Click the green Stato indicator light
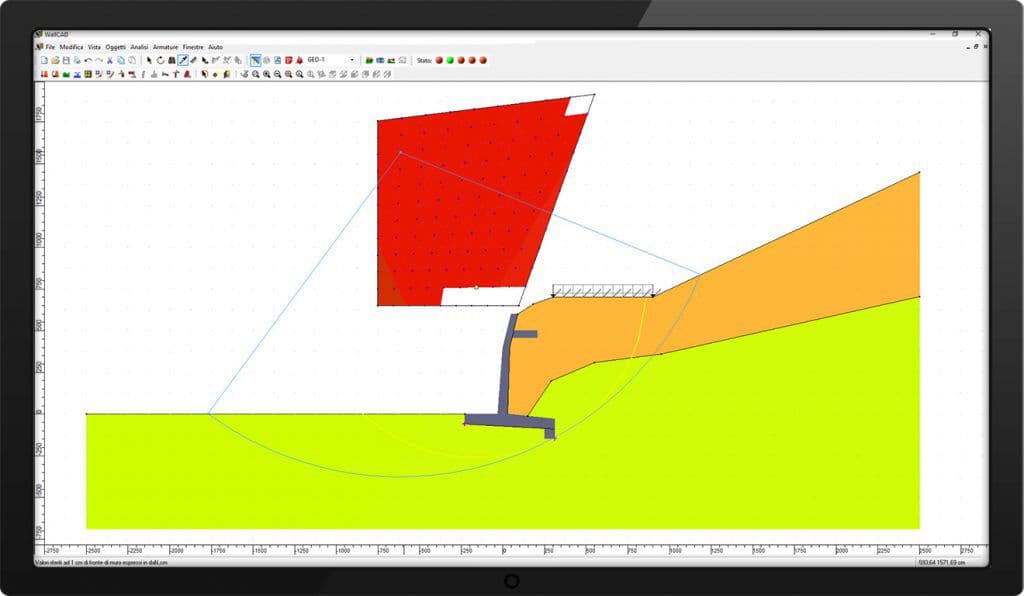The image size is (1024, 596). (450, 61)
